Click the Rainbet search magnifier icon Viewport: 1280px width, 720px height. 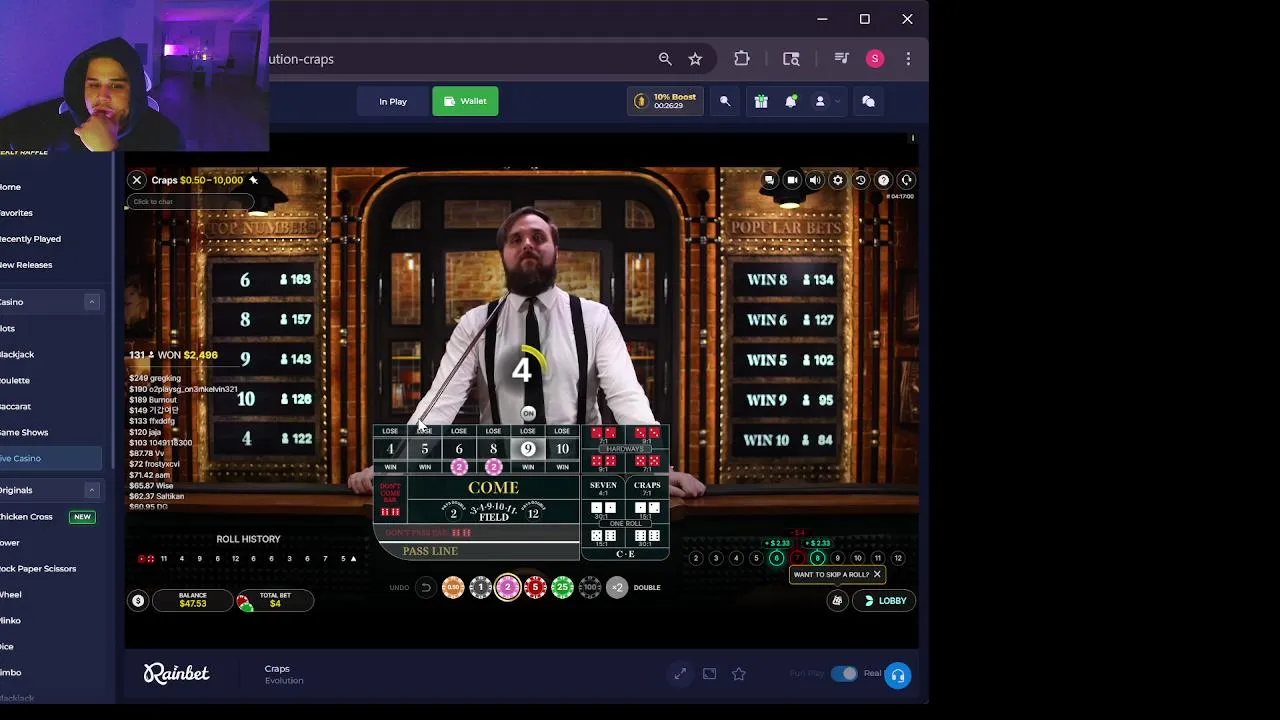coord(725,101)
